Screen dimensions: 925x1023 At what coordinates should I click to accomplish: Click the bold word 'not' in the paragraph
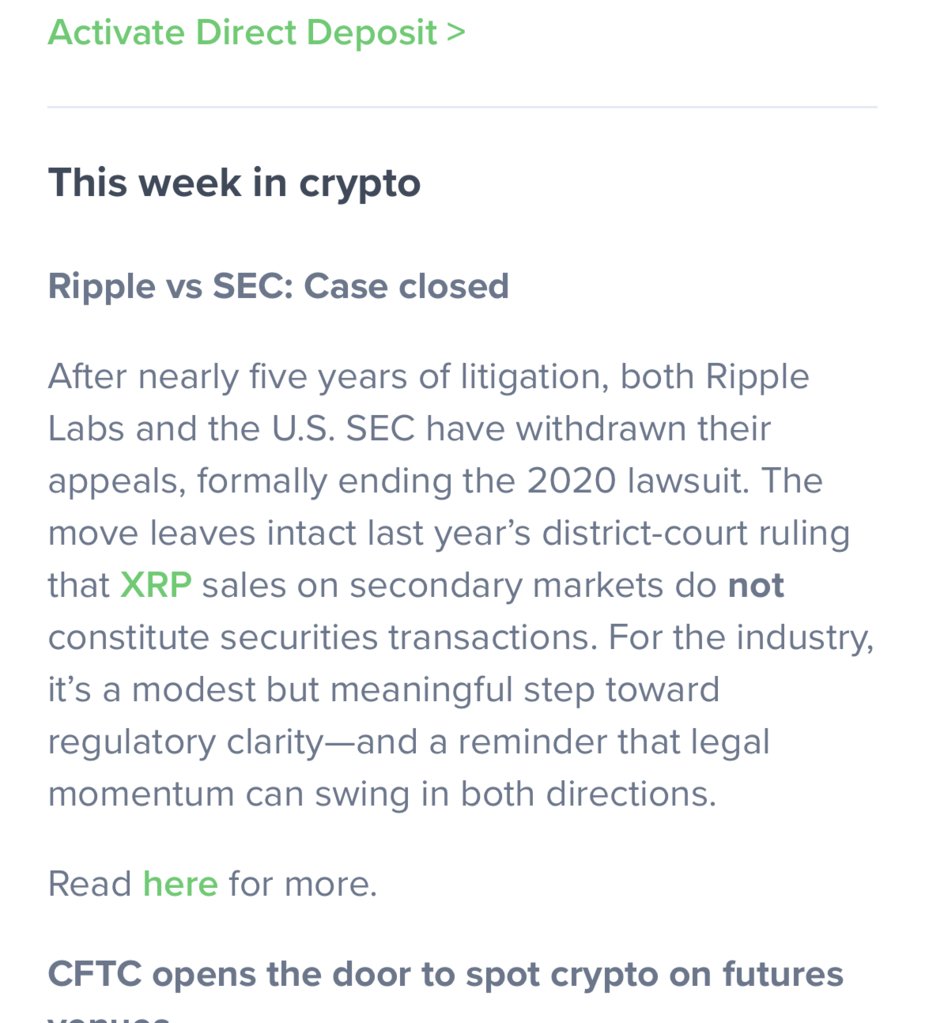coord(755,585)
